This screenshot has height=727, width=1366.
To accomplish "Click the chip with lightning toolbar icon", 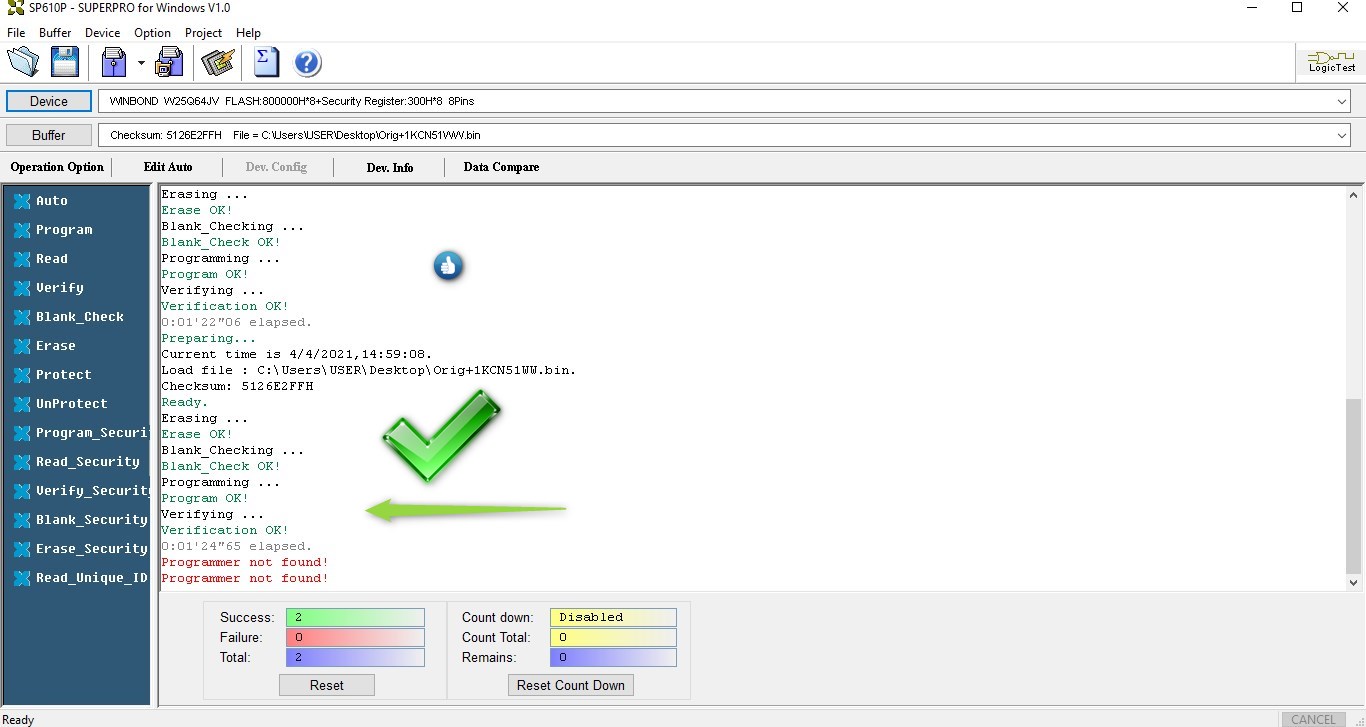I will pos(217,62).
